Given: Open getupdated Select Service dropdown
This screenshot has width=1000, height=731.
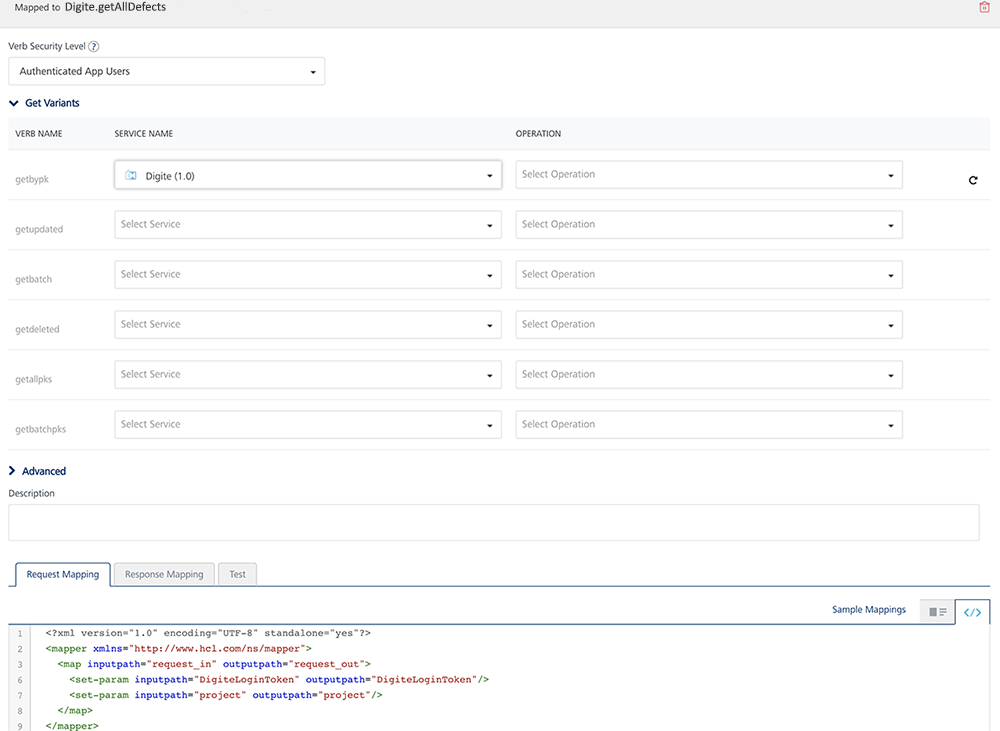Looking at the screenshot, I should [x=308, y=225].
